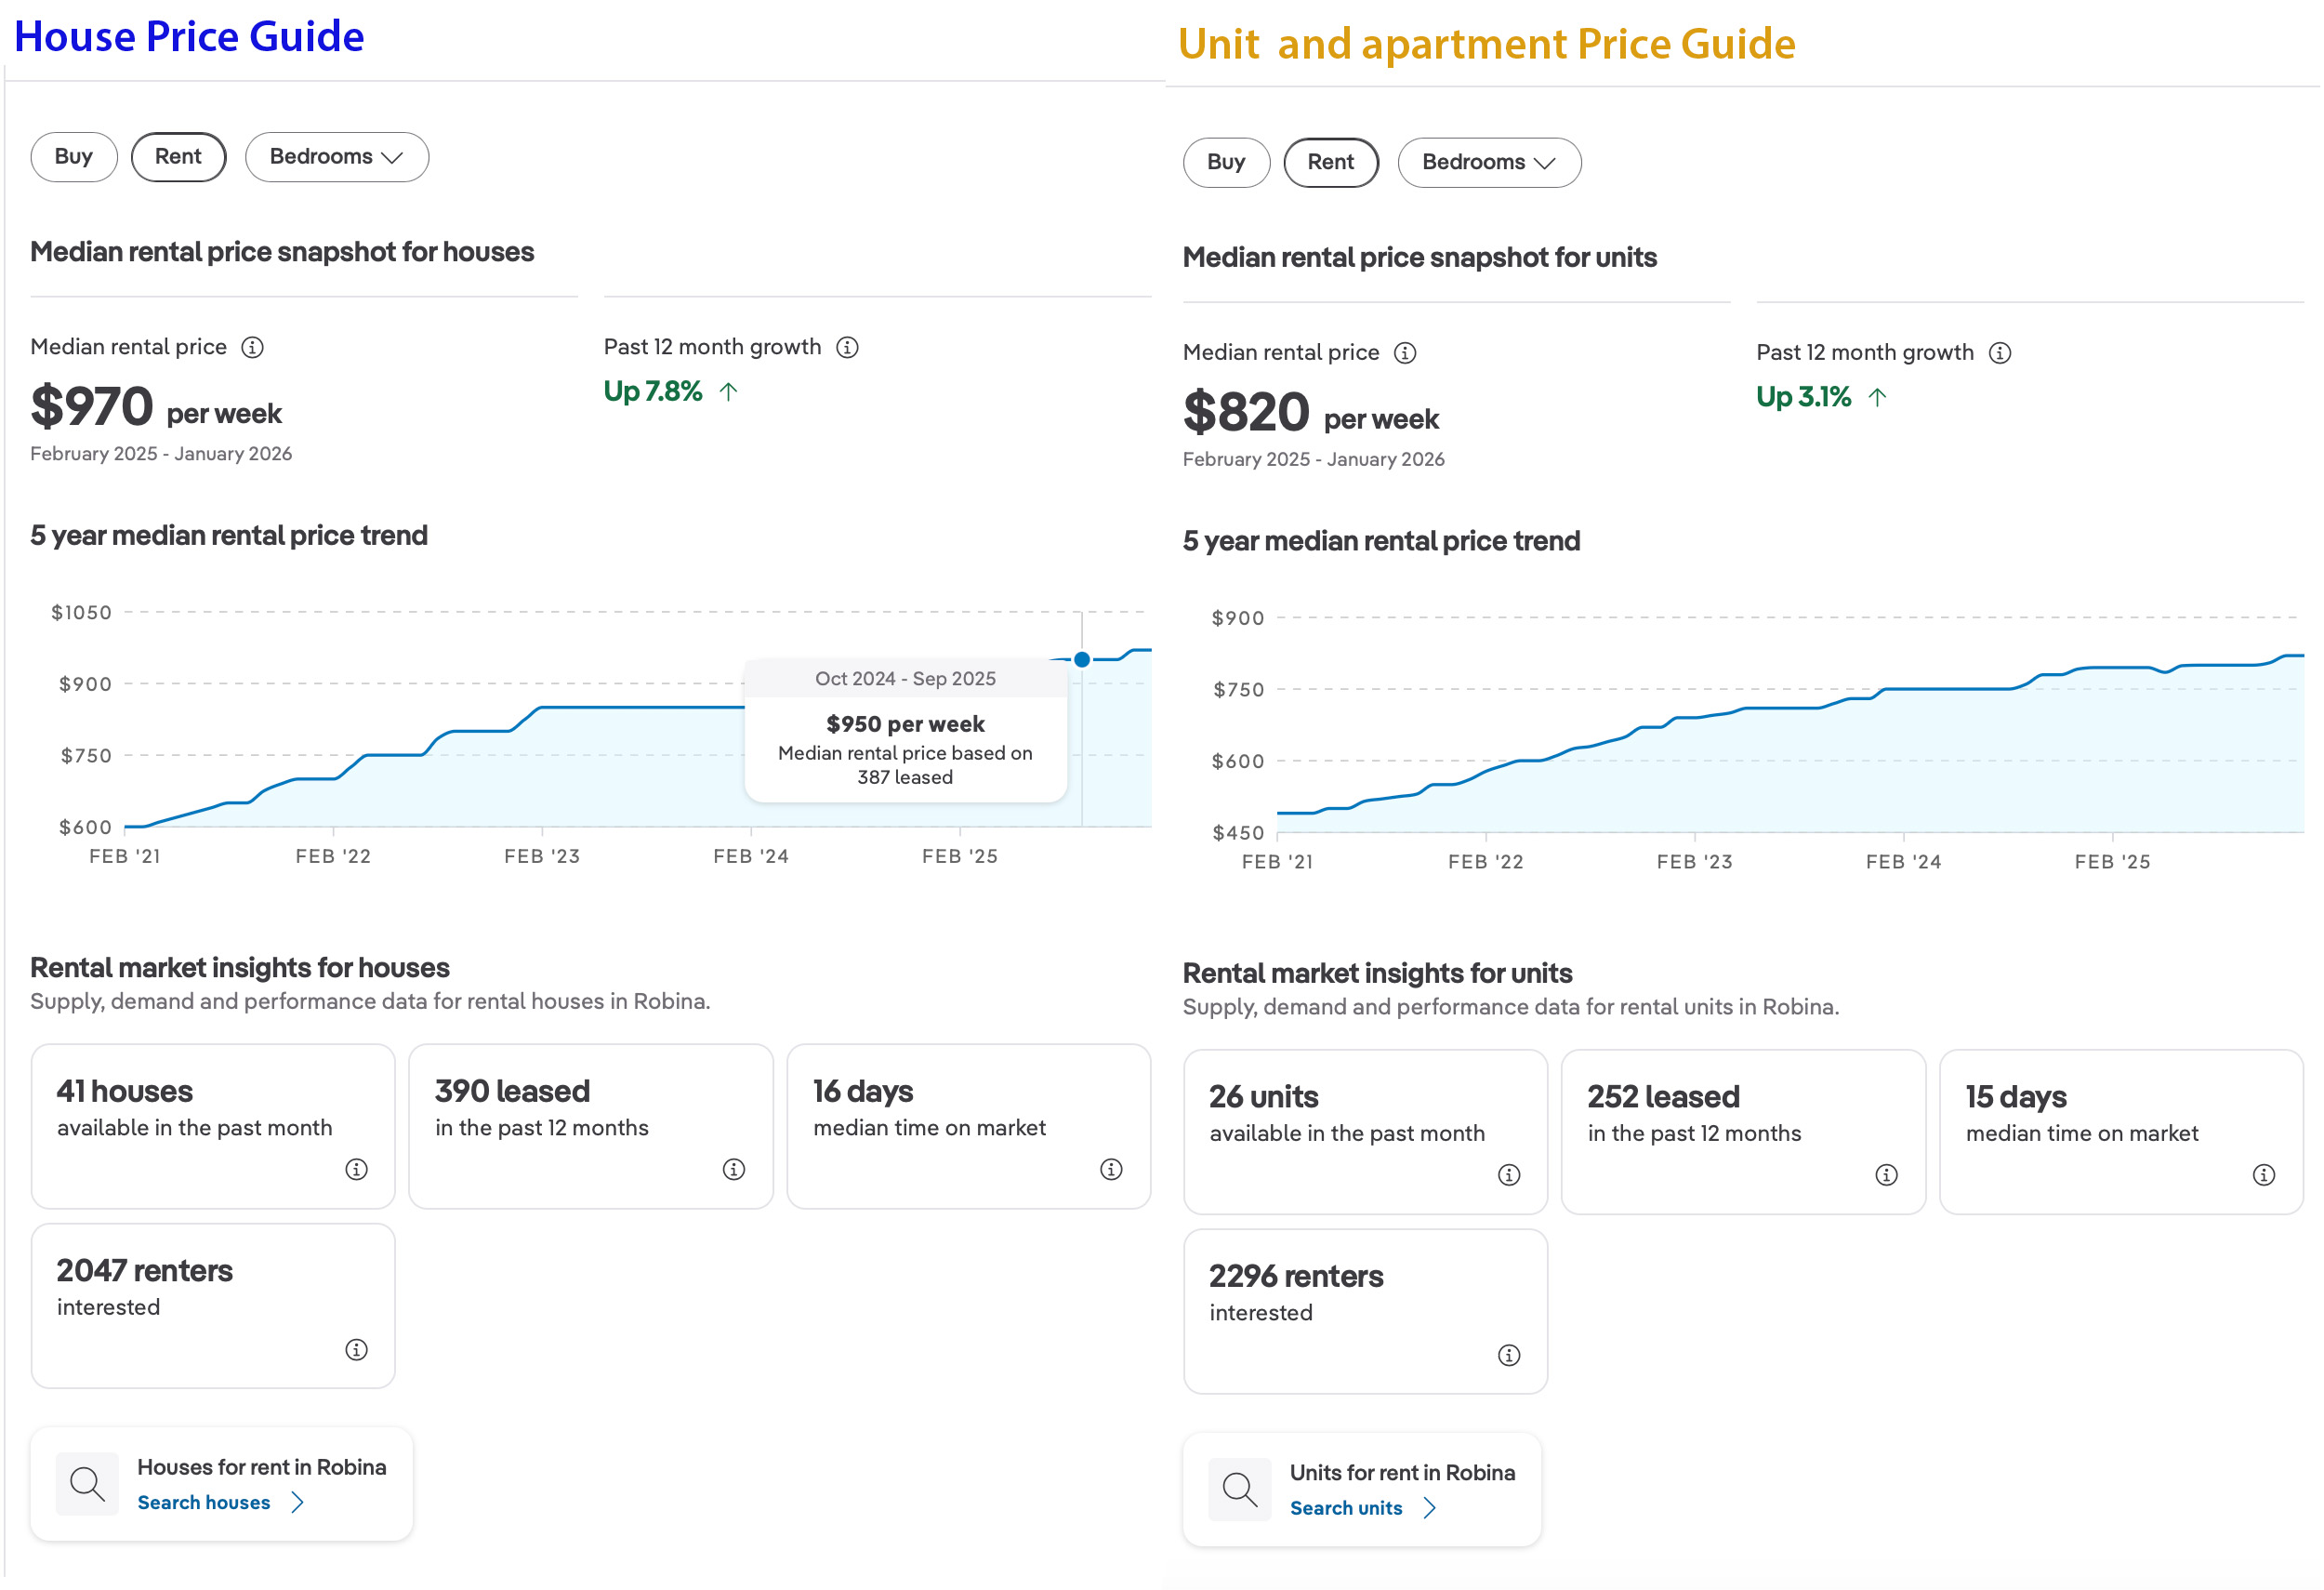The height and width of the screenshot is (1590, 2324).
Task: Expand Bedrooms dropdown in House Price Guide
Action: (x=337, y=157)
